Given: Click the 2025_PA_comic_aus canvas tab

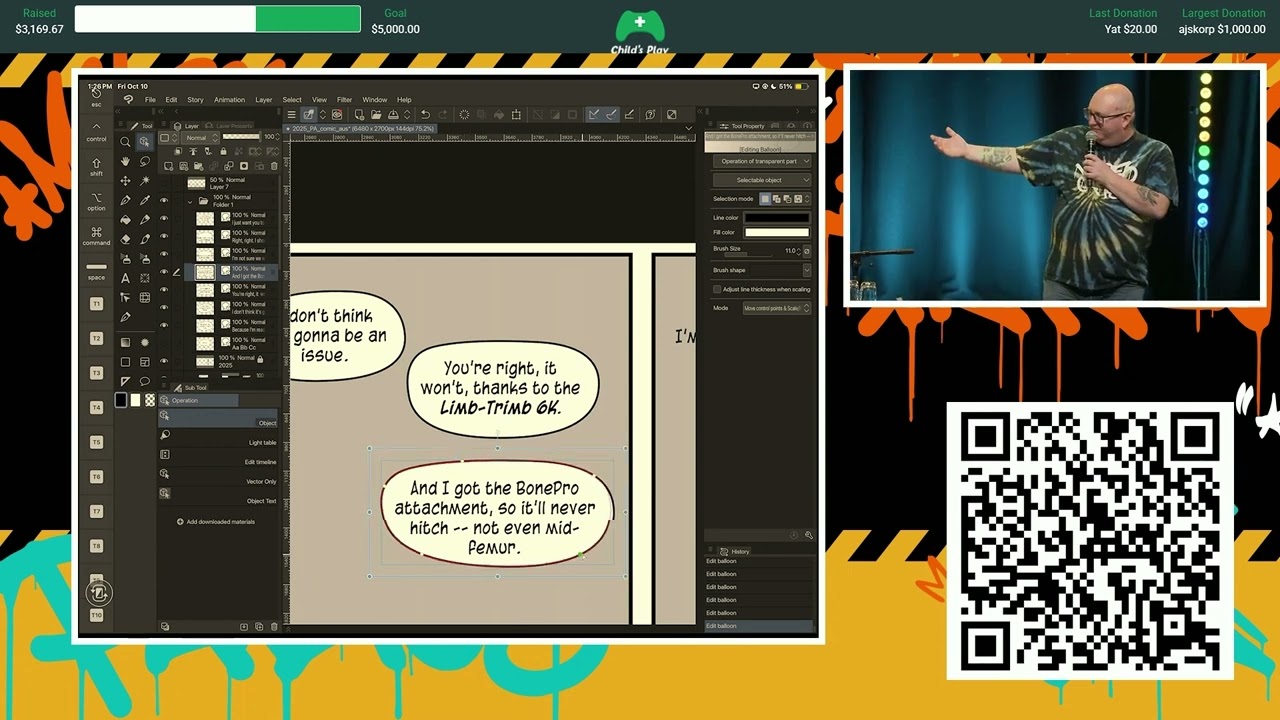Looking at the screenshot, I should click(x=360, y=128).
